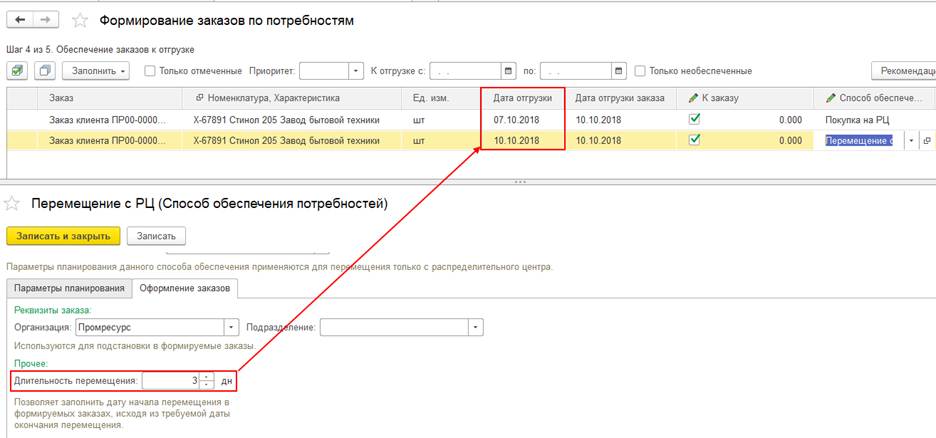Viewport: 936px width, 438px height.
Task: Click the К заказу column header
Action: (747, 98)
